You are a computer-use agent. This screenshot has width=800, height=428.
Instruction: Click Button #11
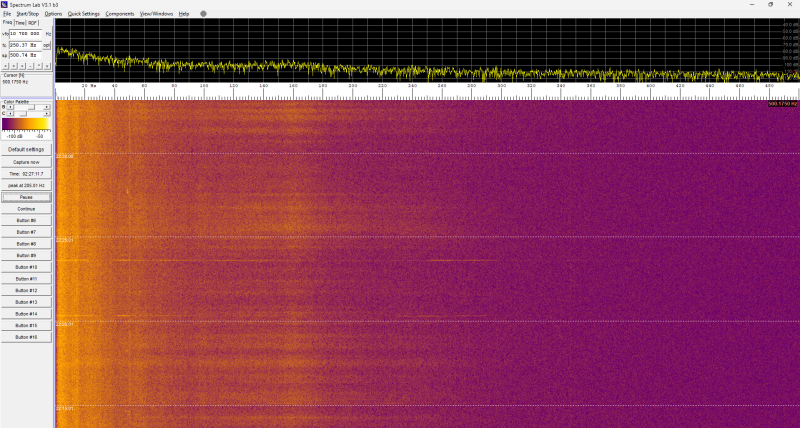tap(26, 279)
